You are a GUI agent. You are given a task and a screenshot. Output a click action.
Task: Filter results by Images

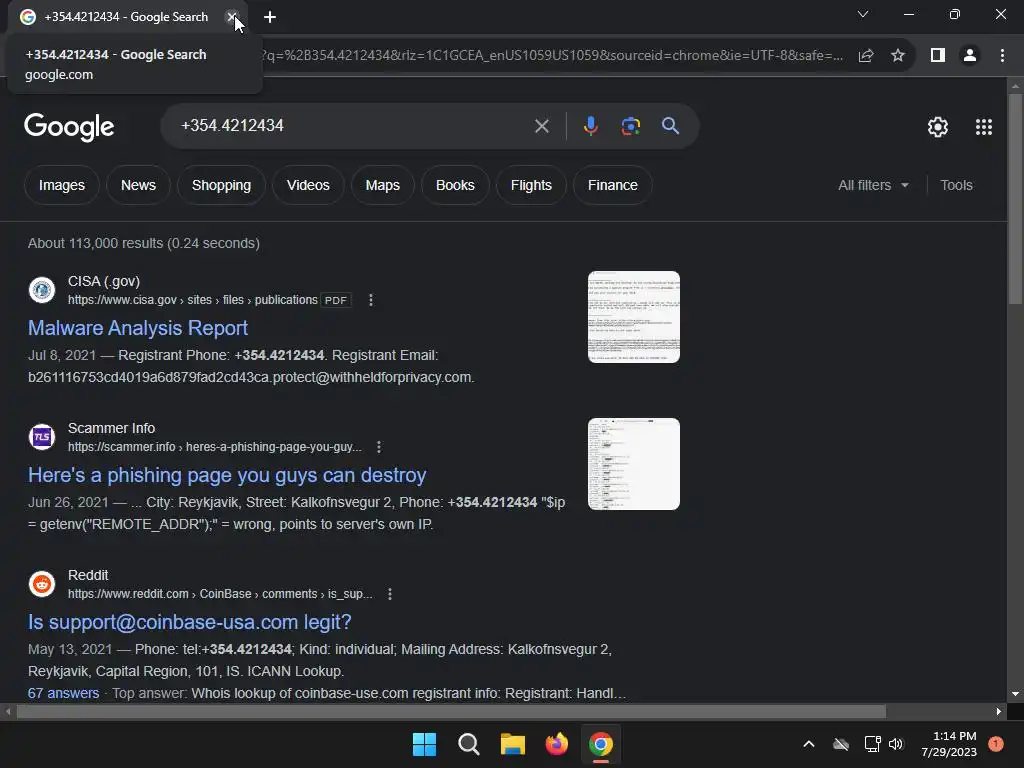click(x=62, y=185)
